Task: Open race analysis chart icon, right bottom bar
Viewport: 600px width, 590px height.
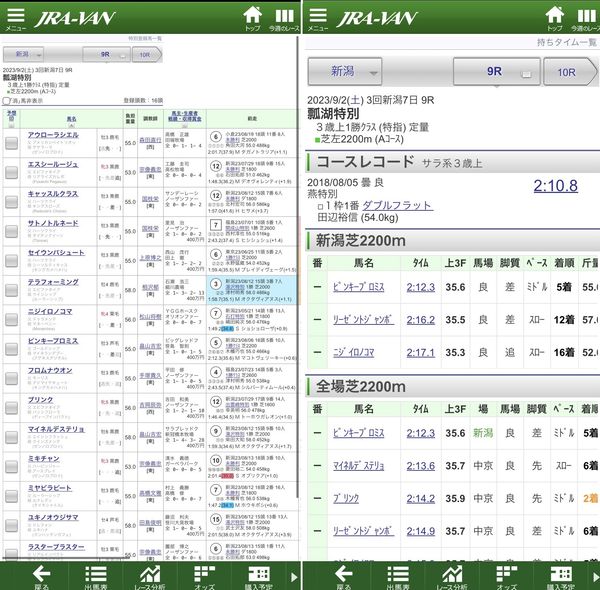Action: (x=452, y=577)
